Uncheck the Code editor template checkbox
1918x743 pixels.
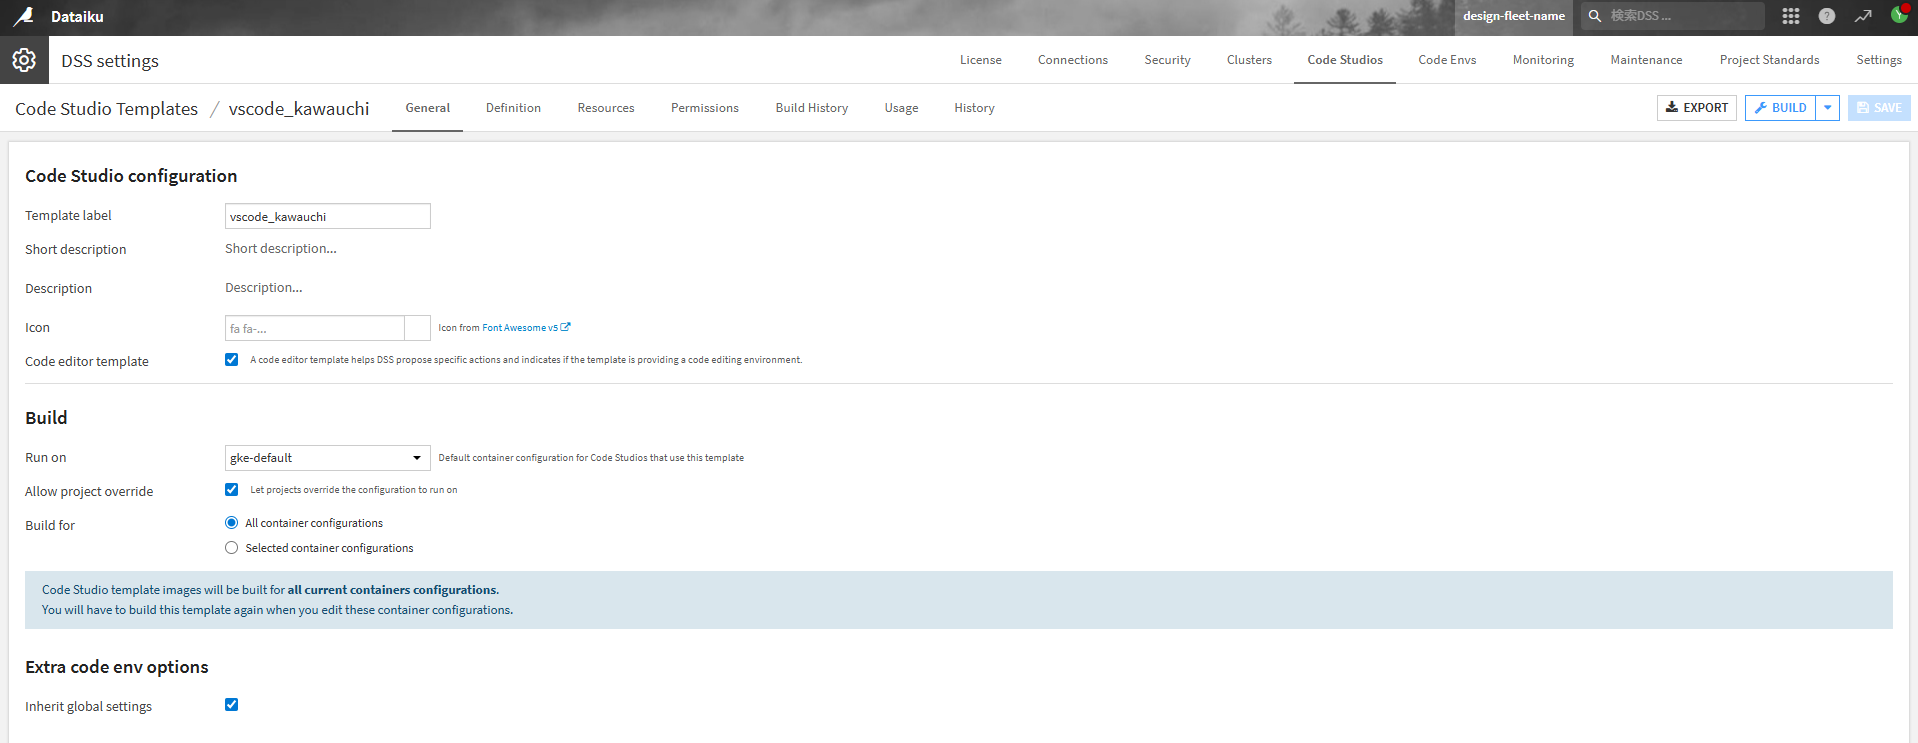232,360
